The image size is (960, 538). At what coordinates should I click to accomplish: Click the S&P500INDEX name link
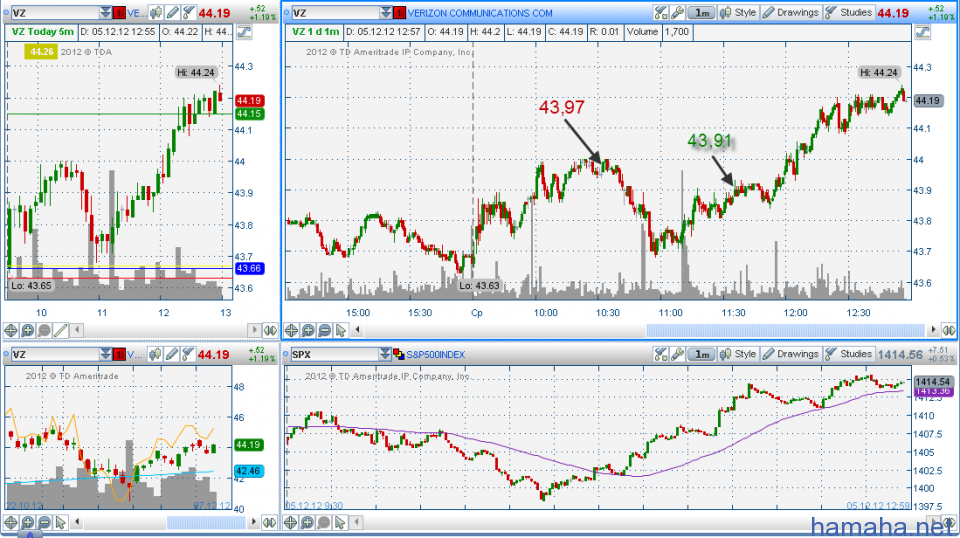click(436, 354)
